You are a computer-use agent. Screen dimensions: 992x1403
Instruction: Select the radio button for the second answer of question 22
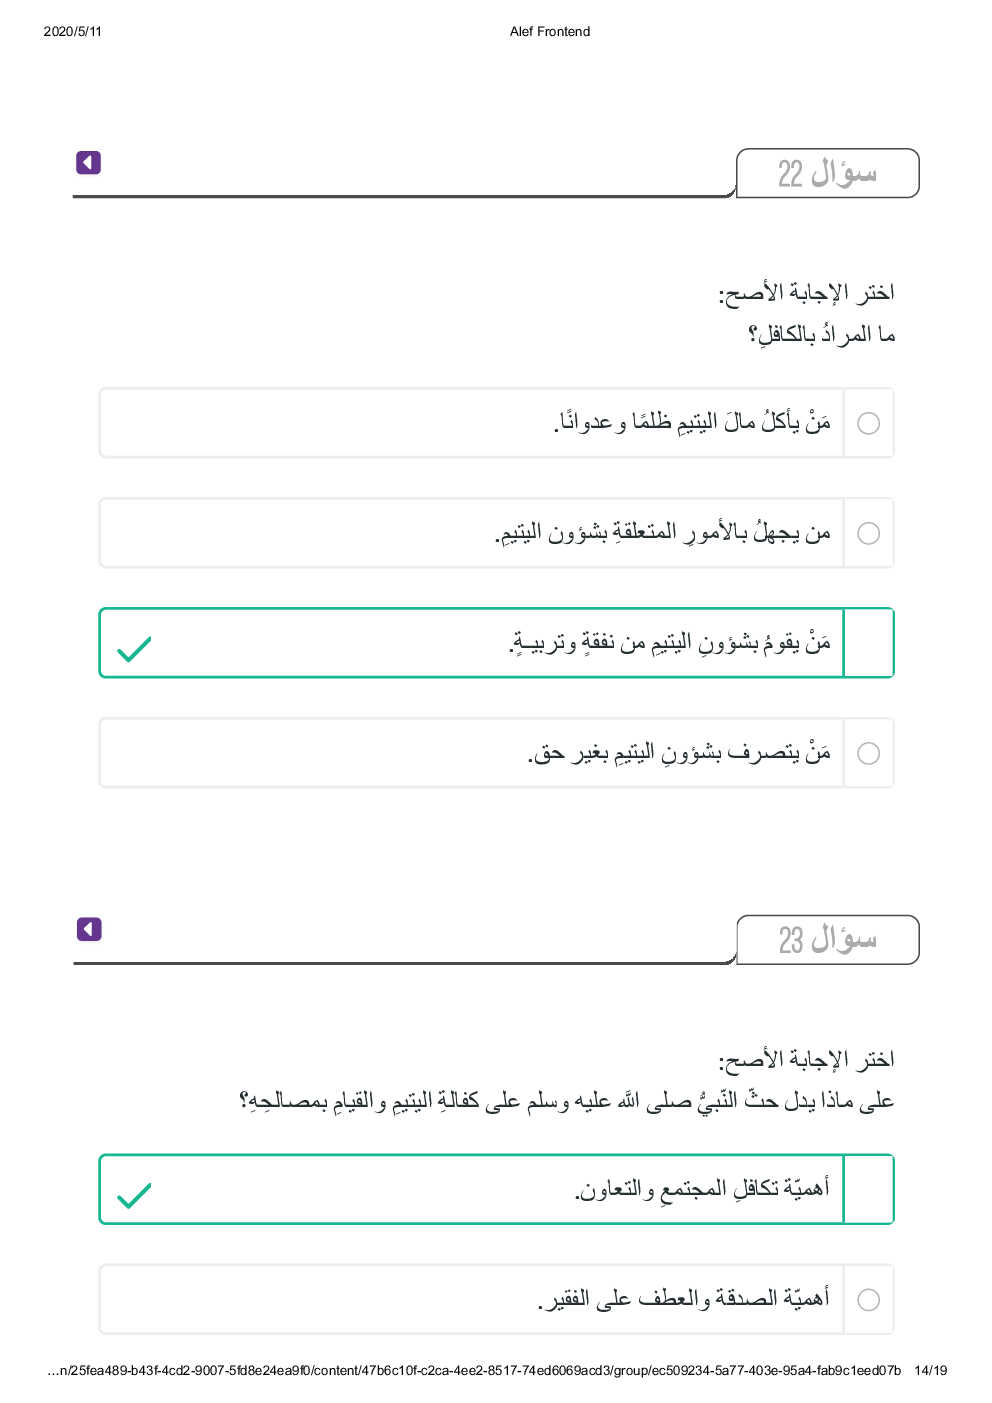[x=869, y=533]
